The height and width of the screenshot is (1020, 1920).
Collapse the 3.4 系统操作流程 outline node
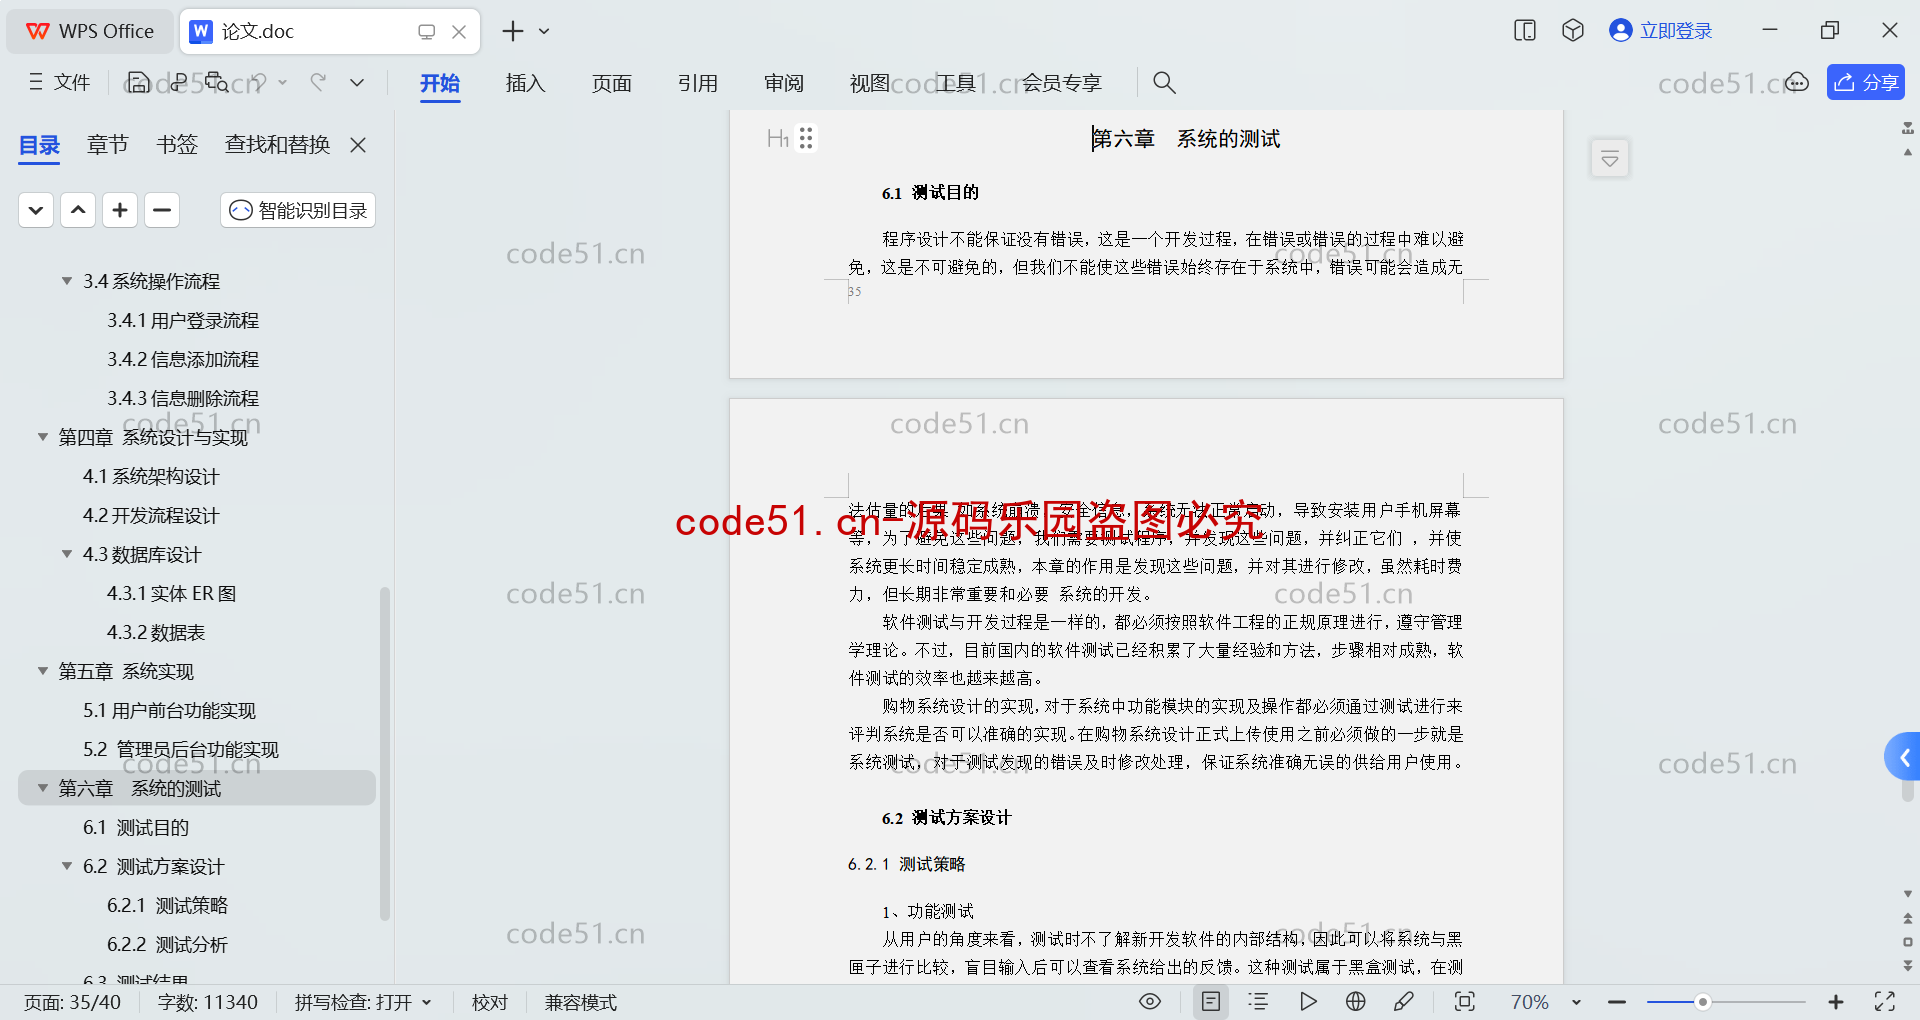pos(67,281)
